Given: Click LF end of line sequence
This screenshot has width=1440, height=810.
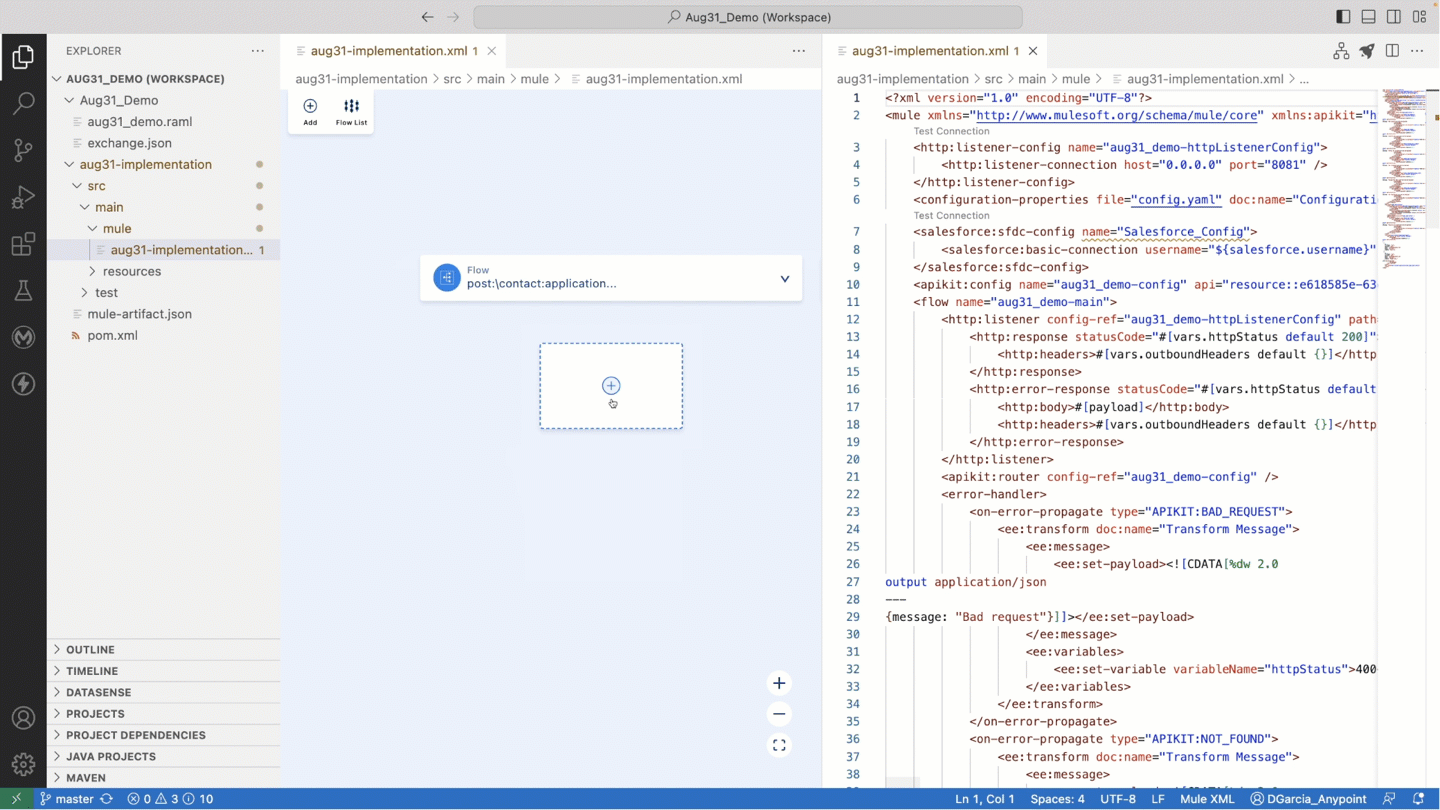Looking at the screenshot, I should [1158, 799].
